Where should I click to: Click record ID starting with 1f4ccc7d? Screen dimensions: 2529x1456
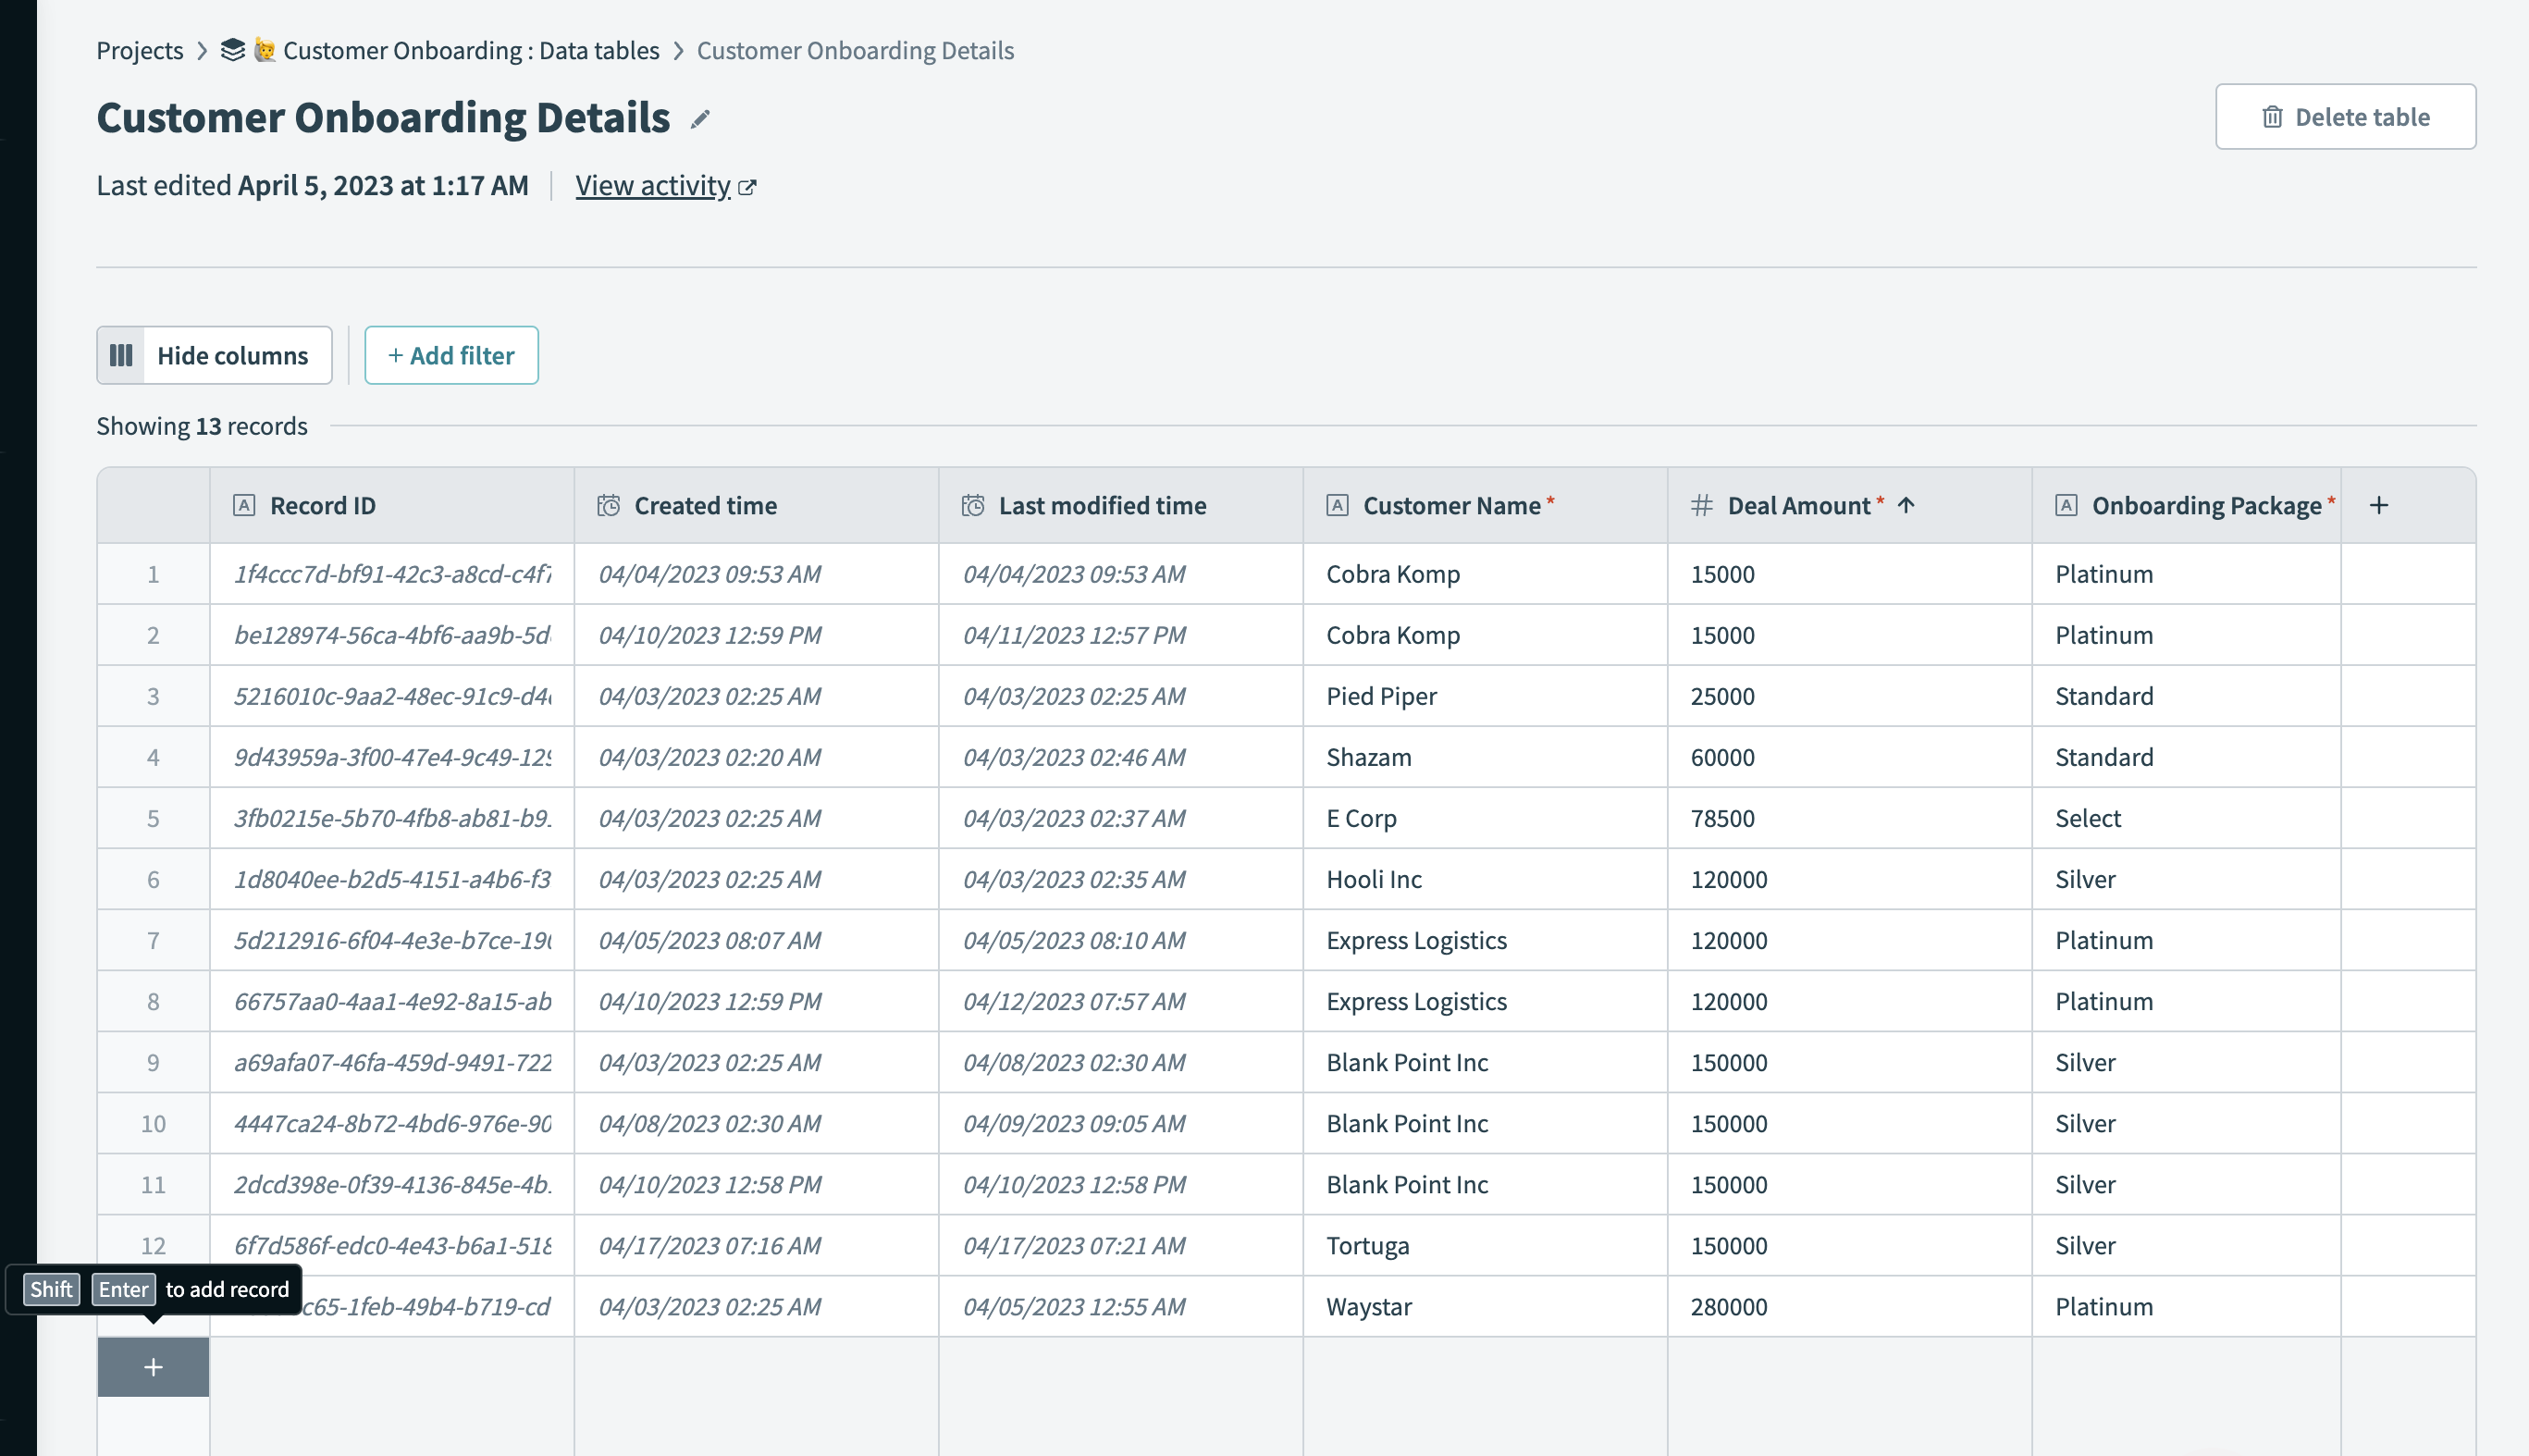(392, 574)
